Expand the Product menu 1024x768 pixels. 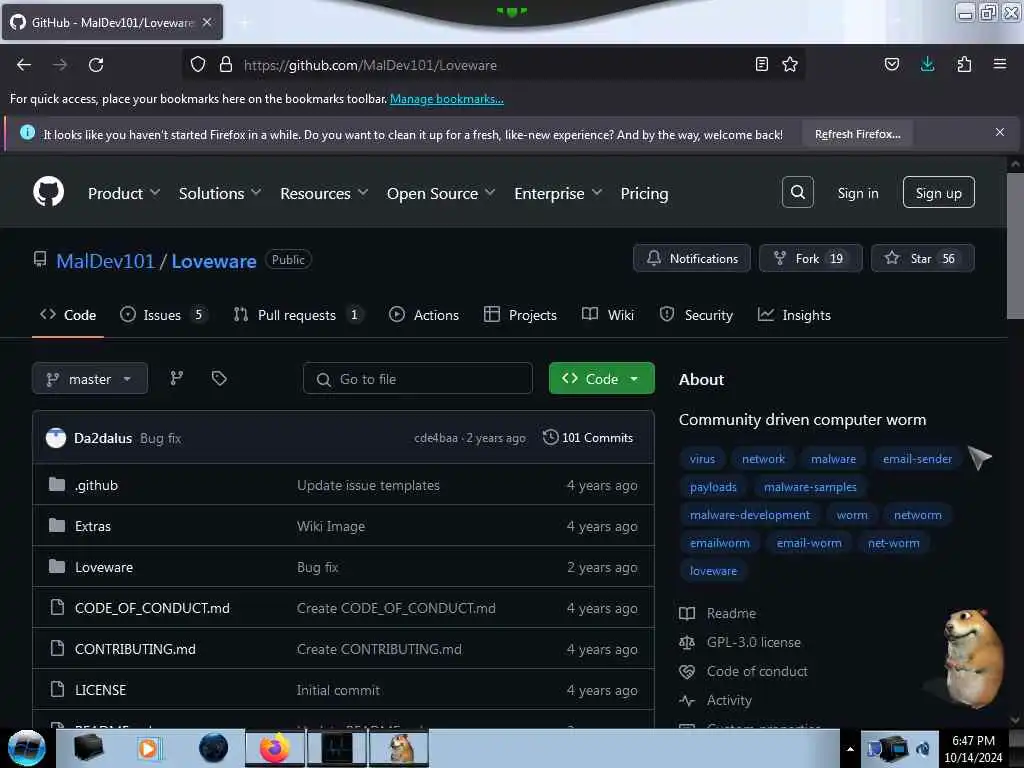point(124,193)
